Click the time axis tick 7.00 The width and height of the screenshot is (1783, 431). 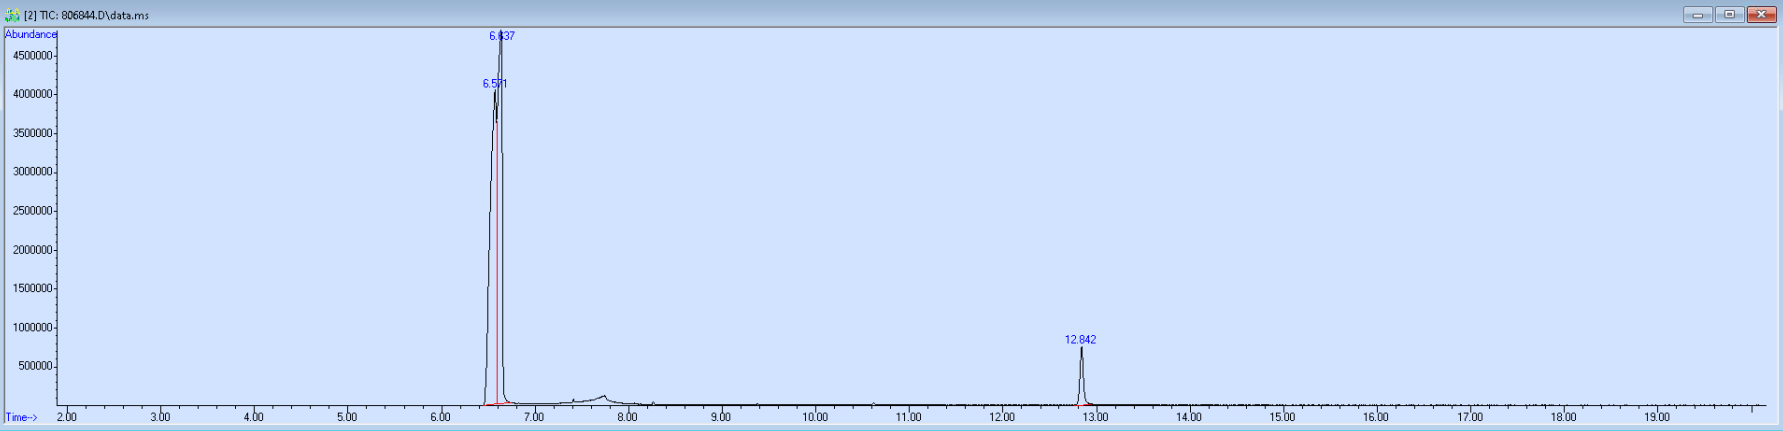(534, 417)
